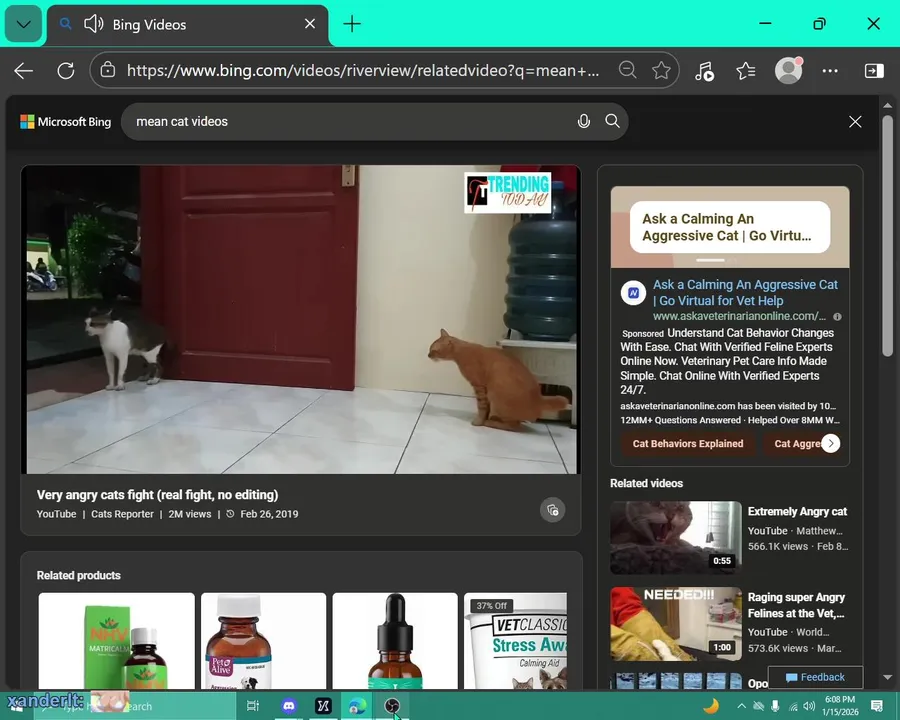Close the video viewer overlay

855,122
